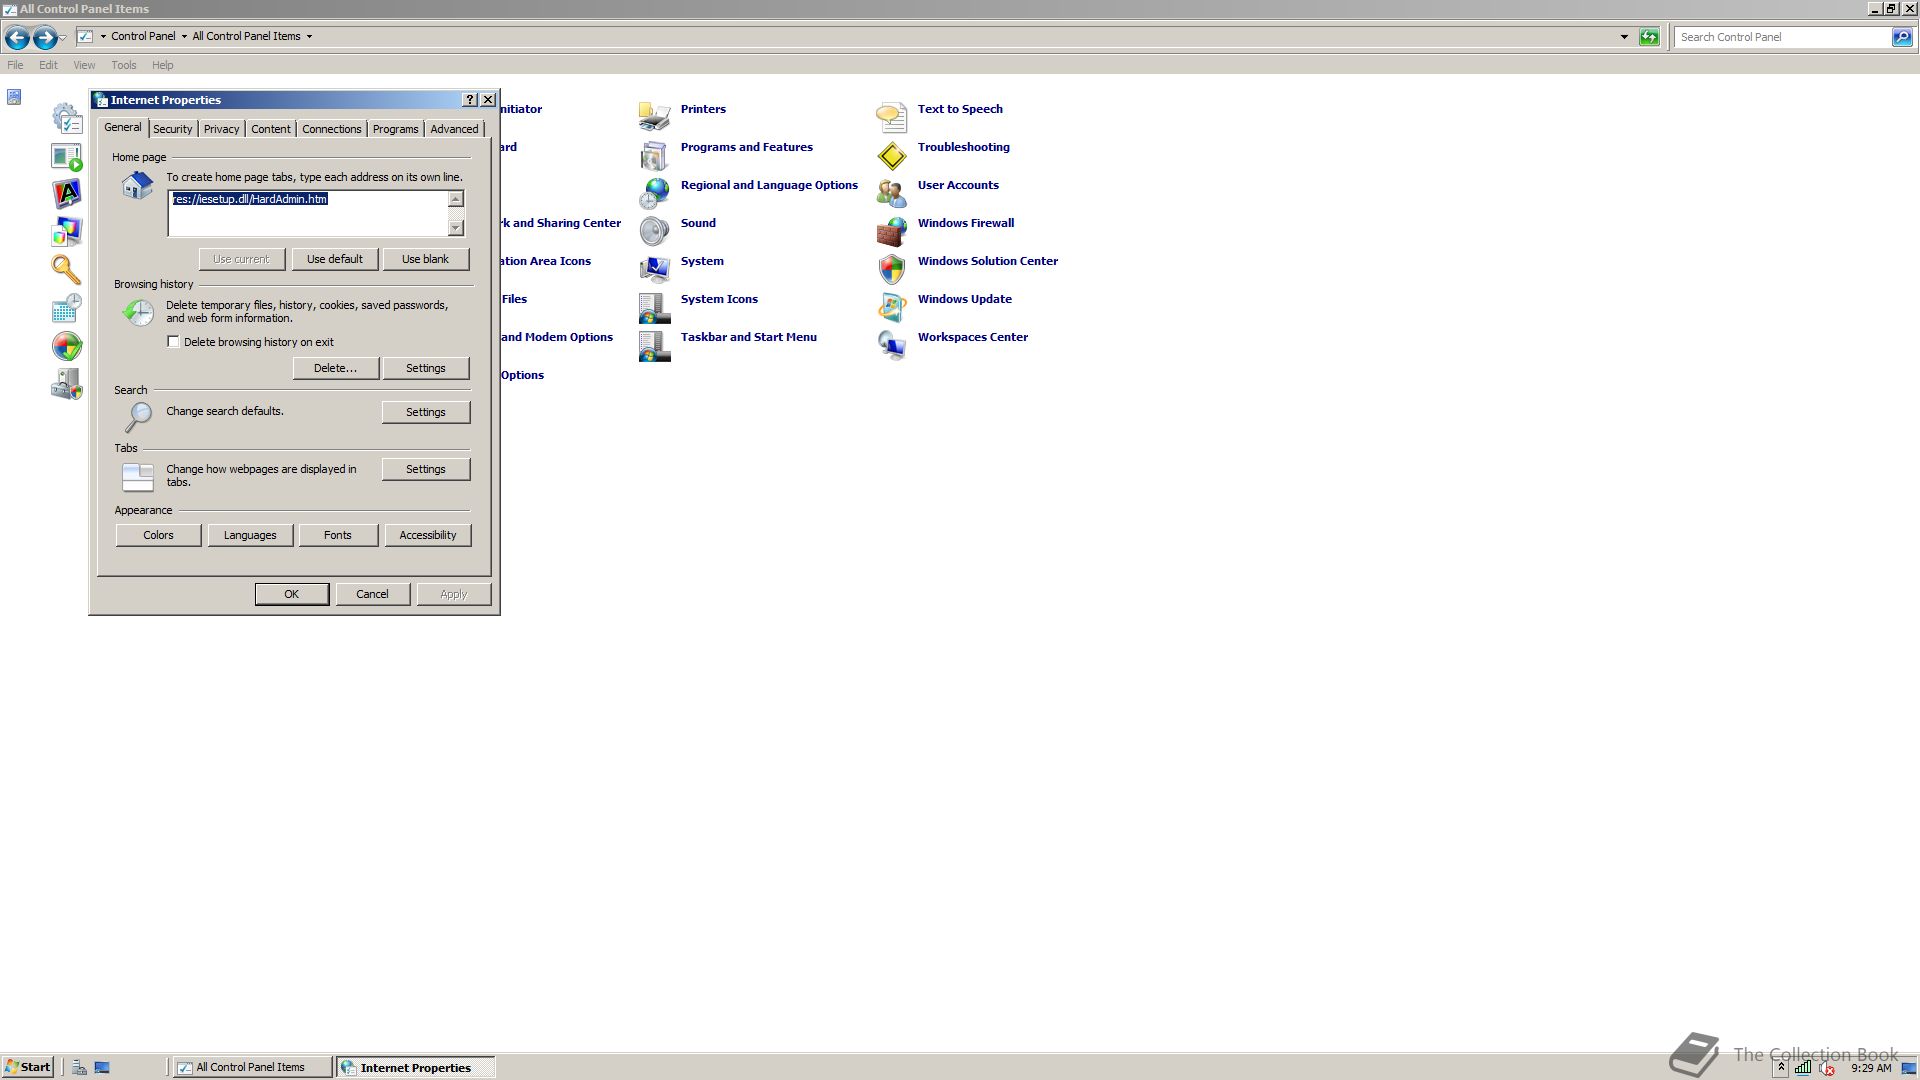Click the AutoPlay icon with green play arrow
This screenshot has width=1920, height=1080.
coord(67,156)
